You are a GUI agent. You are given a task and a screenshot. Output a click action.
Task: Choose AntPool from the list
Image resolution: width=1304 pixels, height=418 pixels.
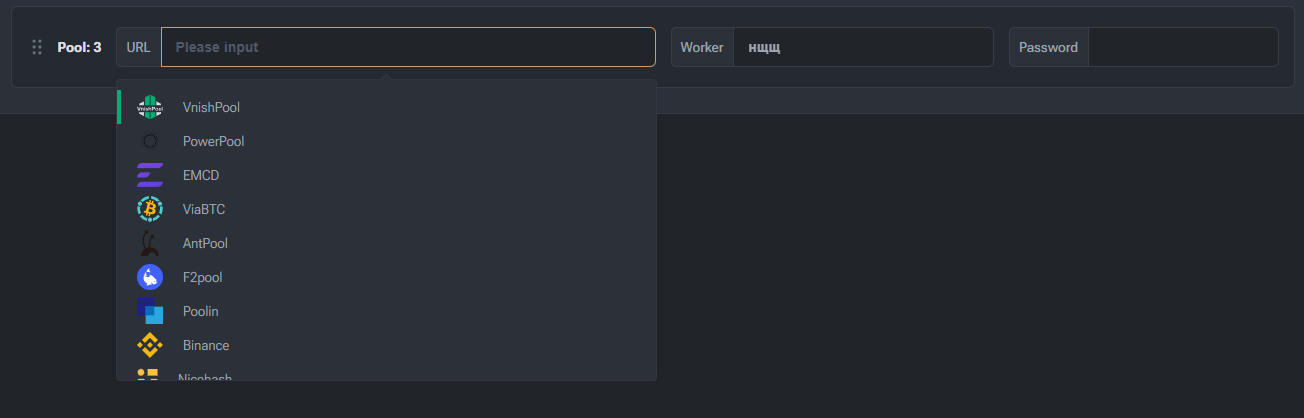point(386,243)
